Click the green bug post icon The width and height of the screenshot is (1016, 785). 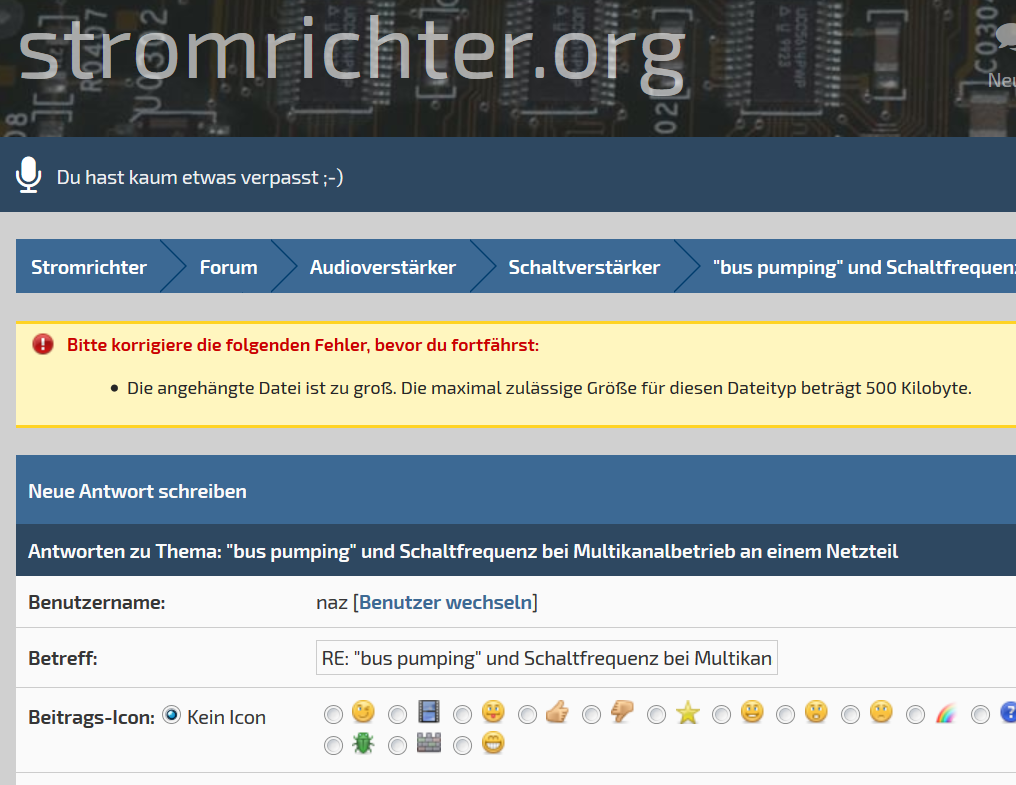pyautogui.click(x=363, y=744)
